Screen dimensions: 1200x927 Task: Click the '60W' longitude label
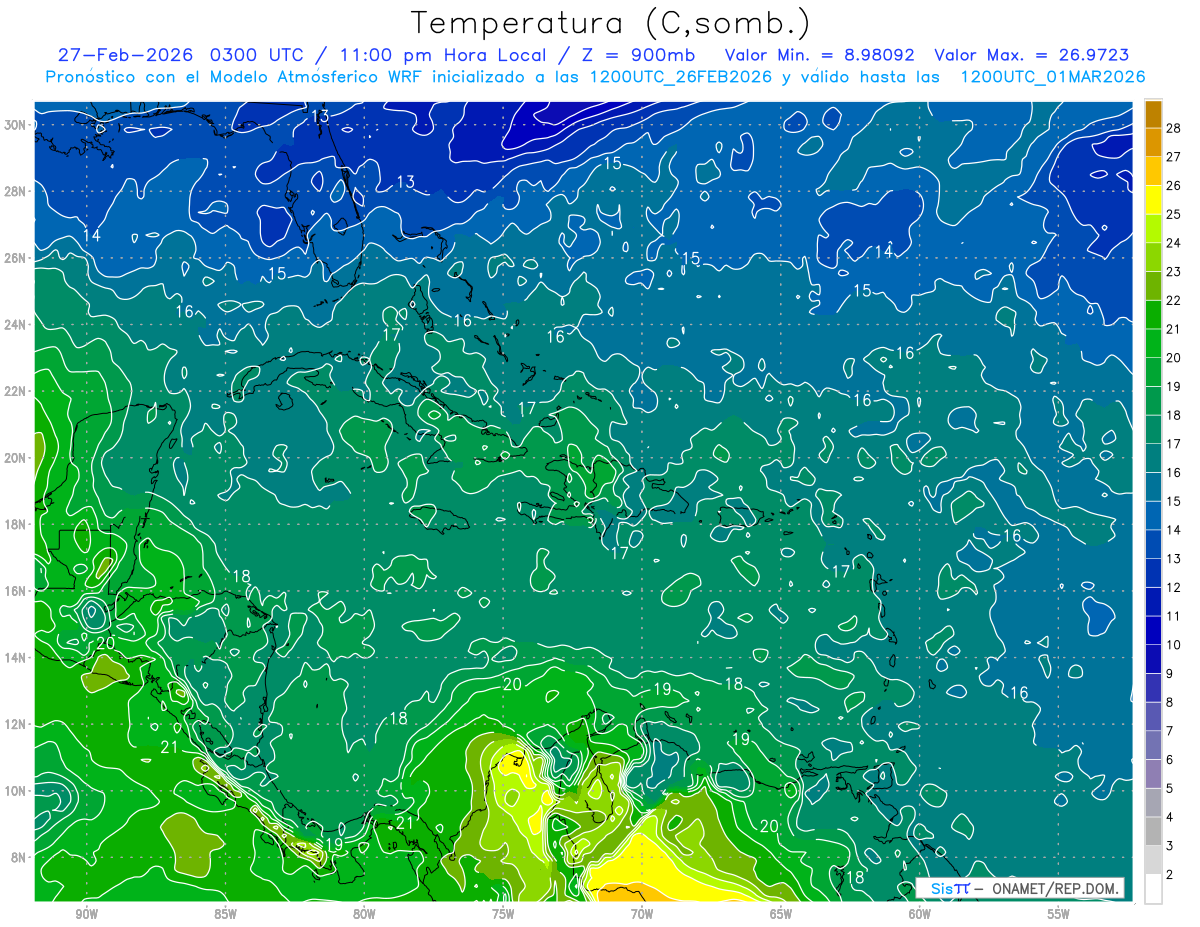[x=920, y=913]
